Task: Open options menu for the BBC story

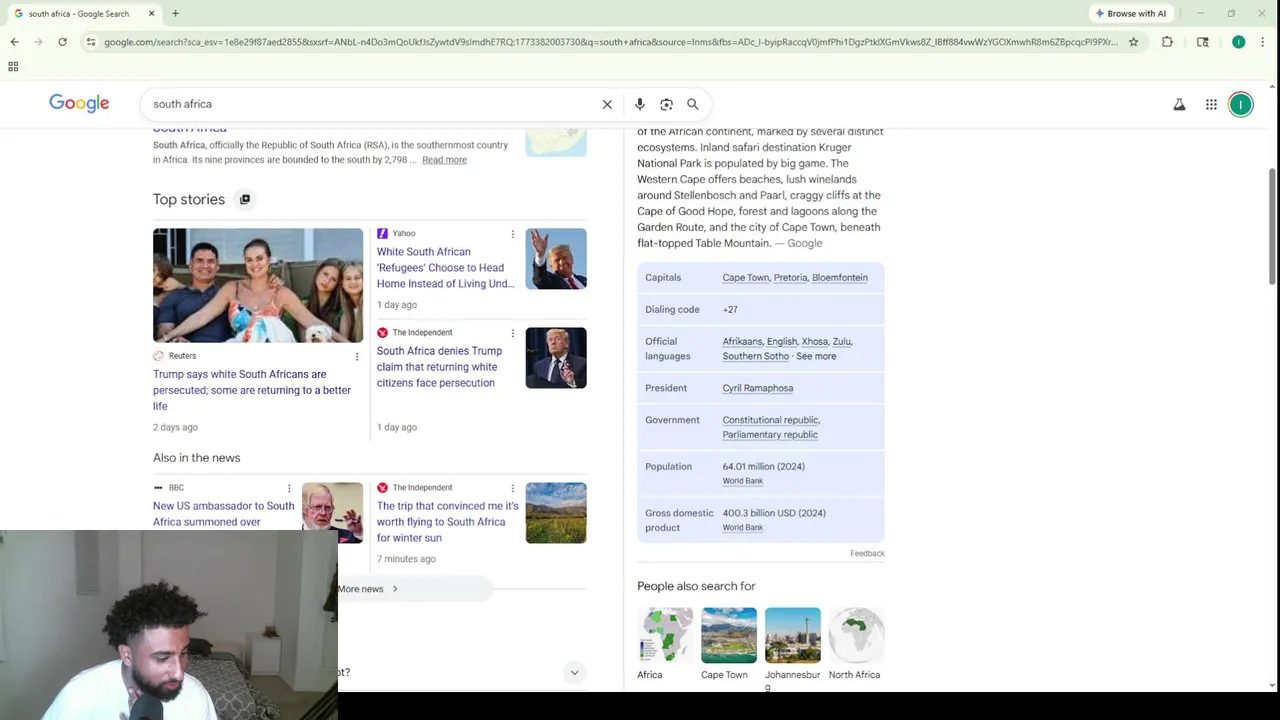Action: click(289, 488)
